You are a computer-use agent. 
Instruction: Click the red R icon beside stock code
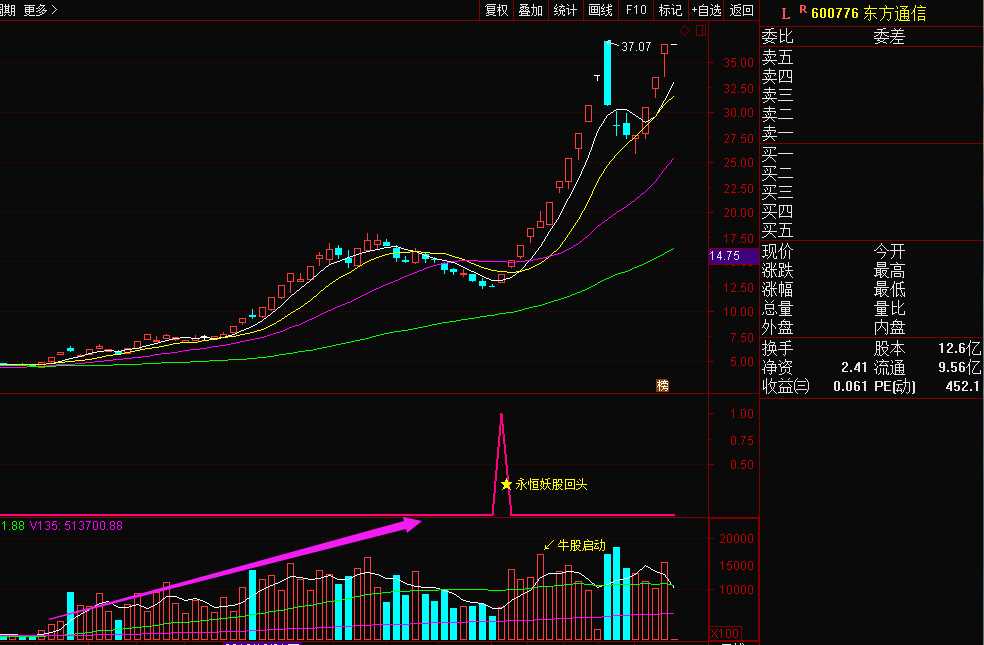pyautogui.click(x=803, y=10)
